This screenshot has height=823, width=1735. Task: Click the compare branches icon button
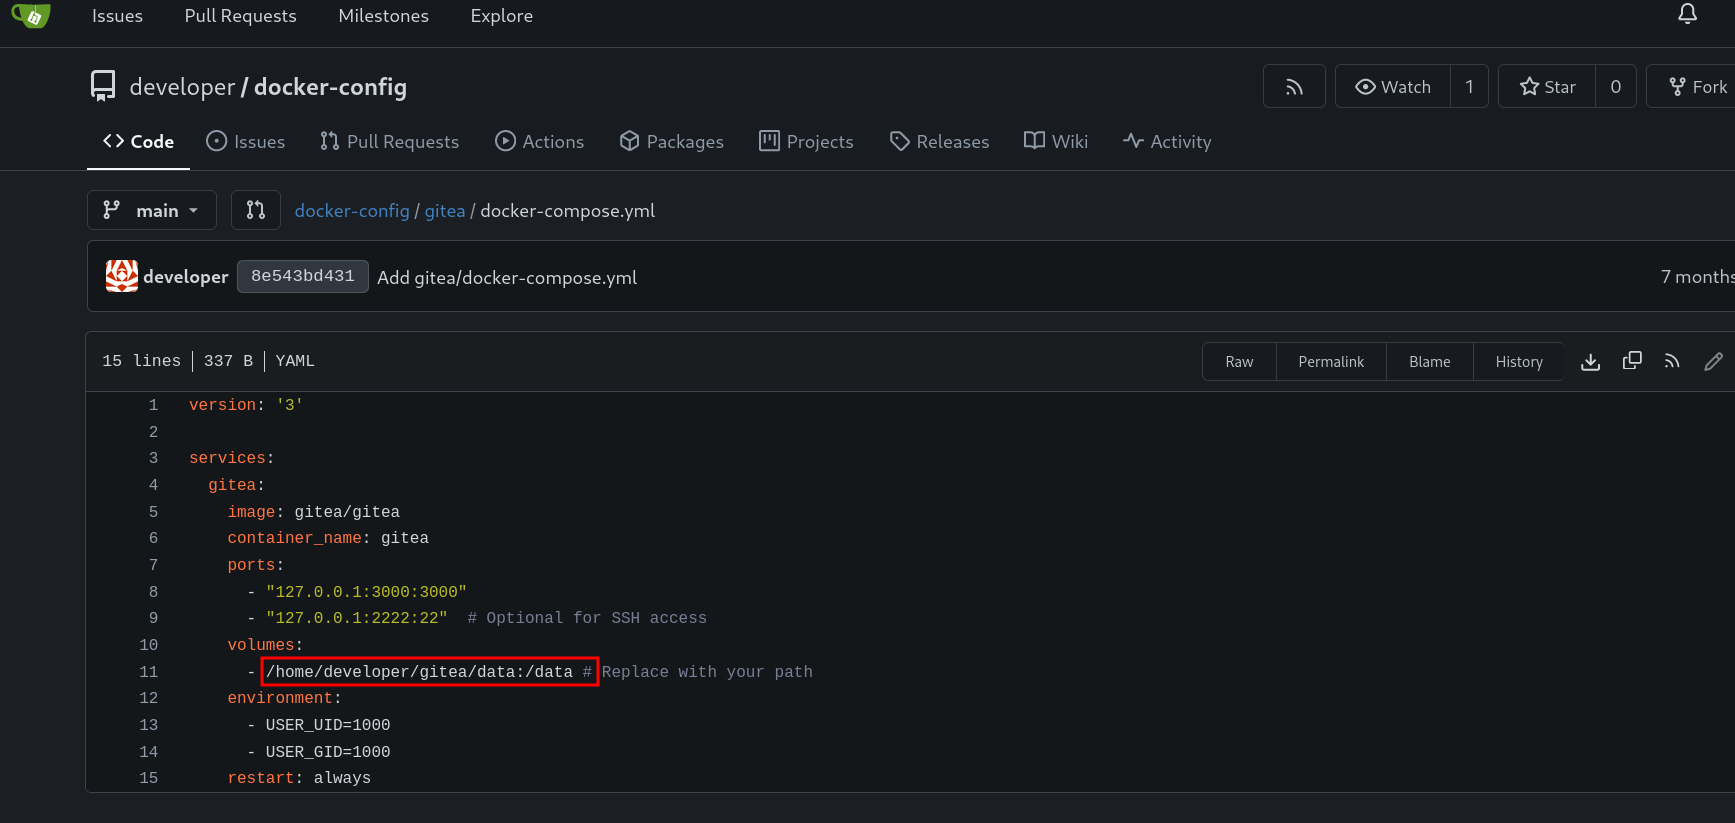256,210
